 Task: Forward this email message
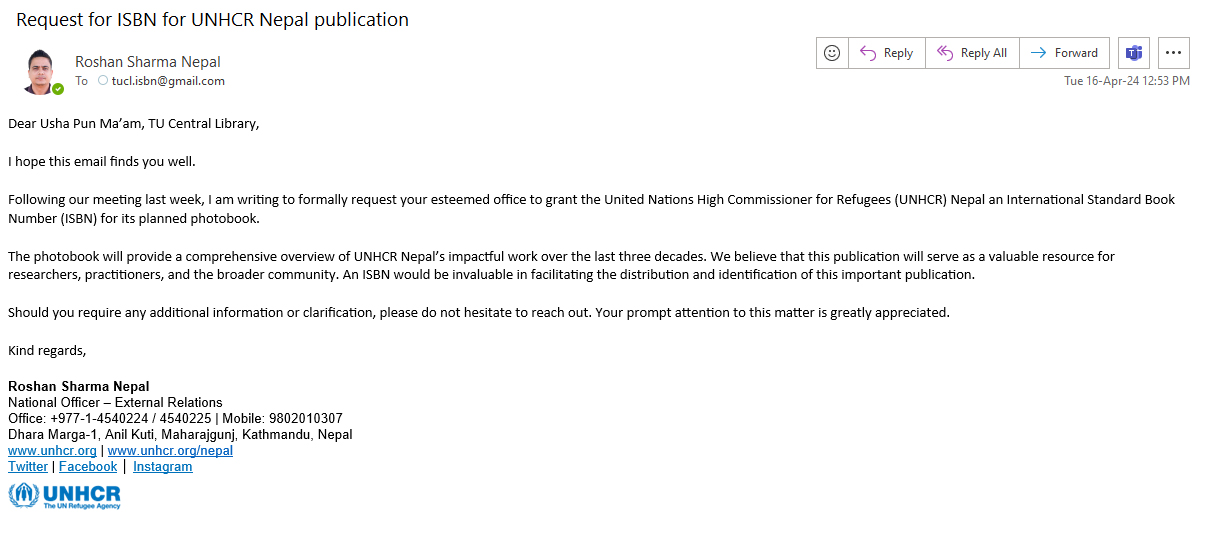click(1064, 53)
